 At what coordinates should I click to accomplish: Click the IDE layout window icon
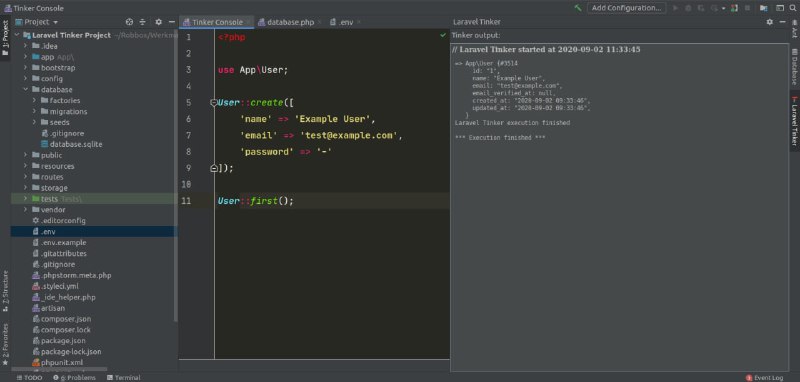(x=780, y=8)
